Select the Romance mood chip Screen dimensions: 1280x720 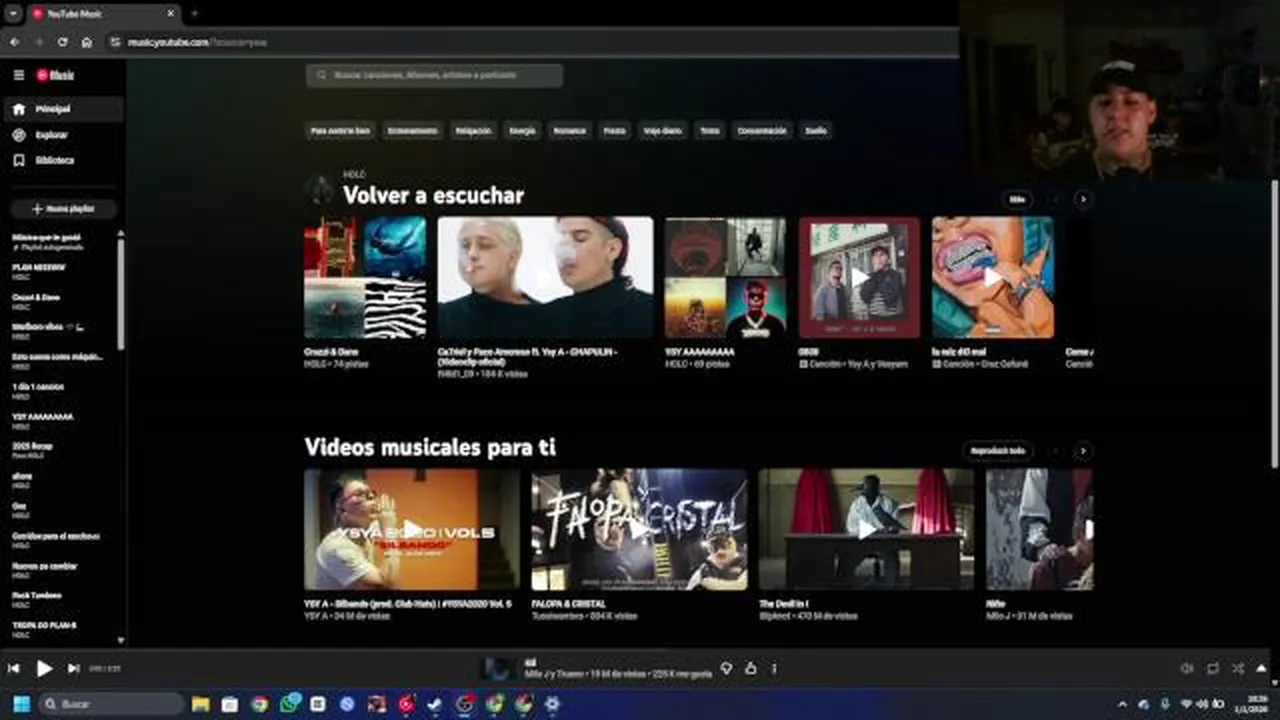pos(569,131)
